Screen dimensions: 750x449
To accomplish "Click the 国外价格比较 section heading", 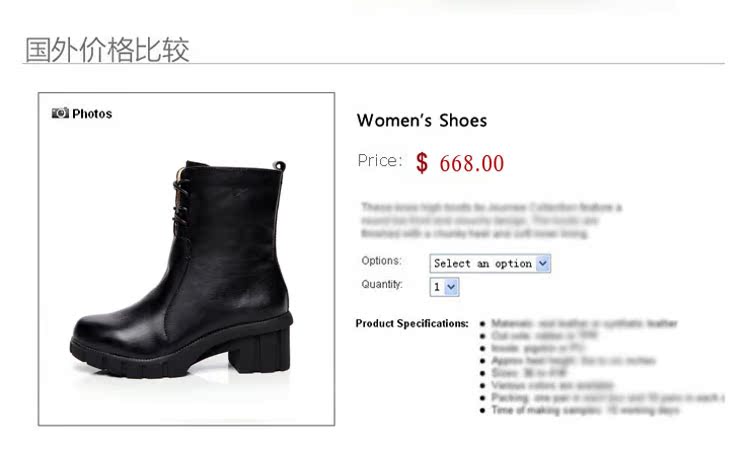I will point(107,50).
